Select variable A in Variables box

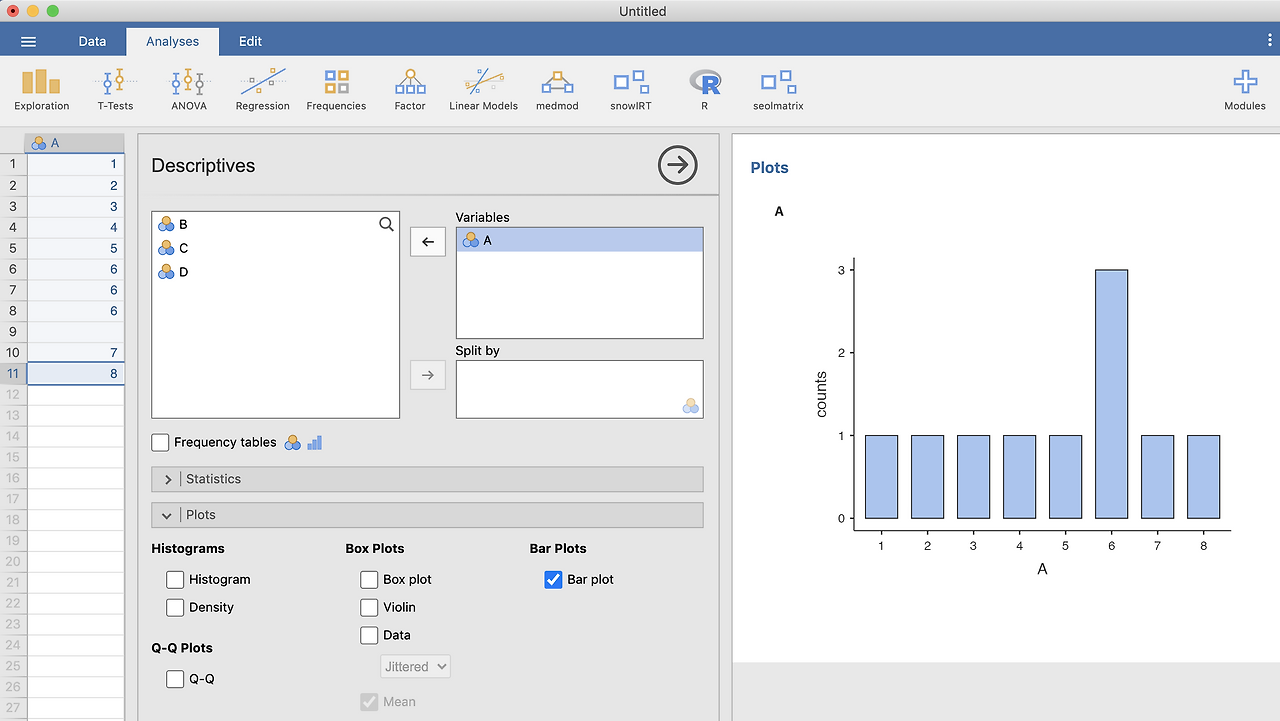tap(579, 240)
